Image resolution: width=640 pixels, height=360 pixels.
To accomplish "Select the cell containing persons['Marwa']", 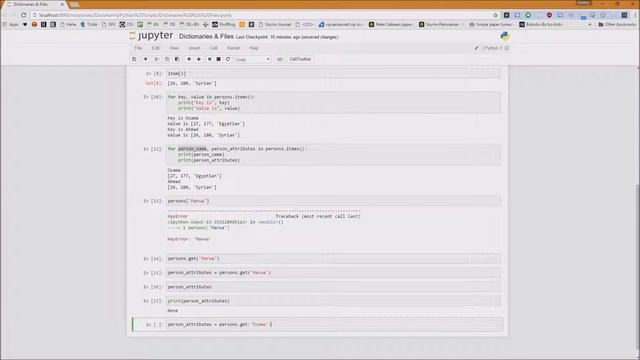I will coord(333,201).
